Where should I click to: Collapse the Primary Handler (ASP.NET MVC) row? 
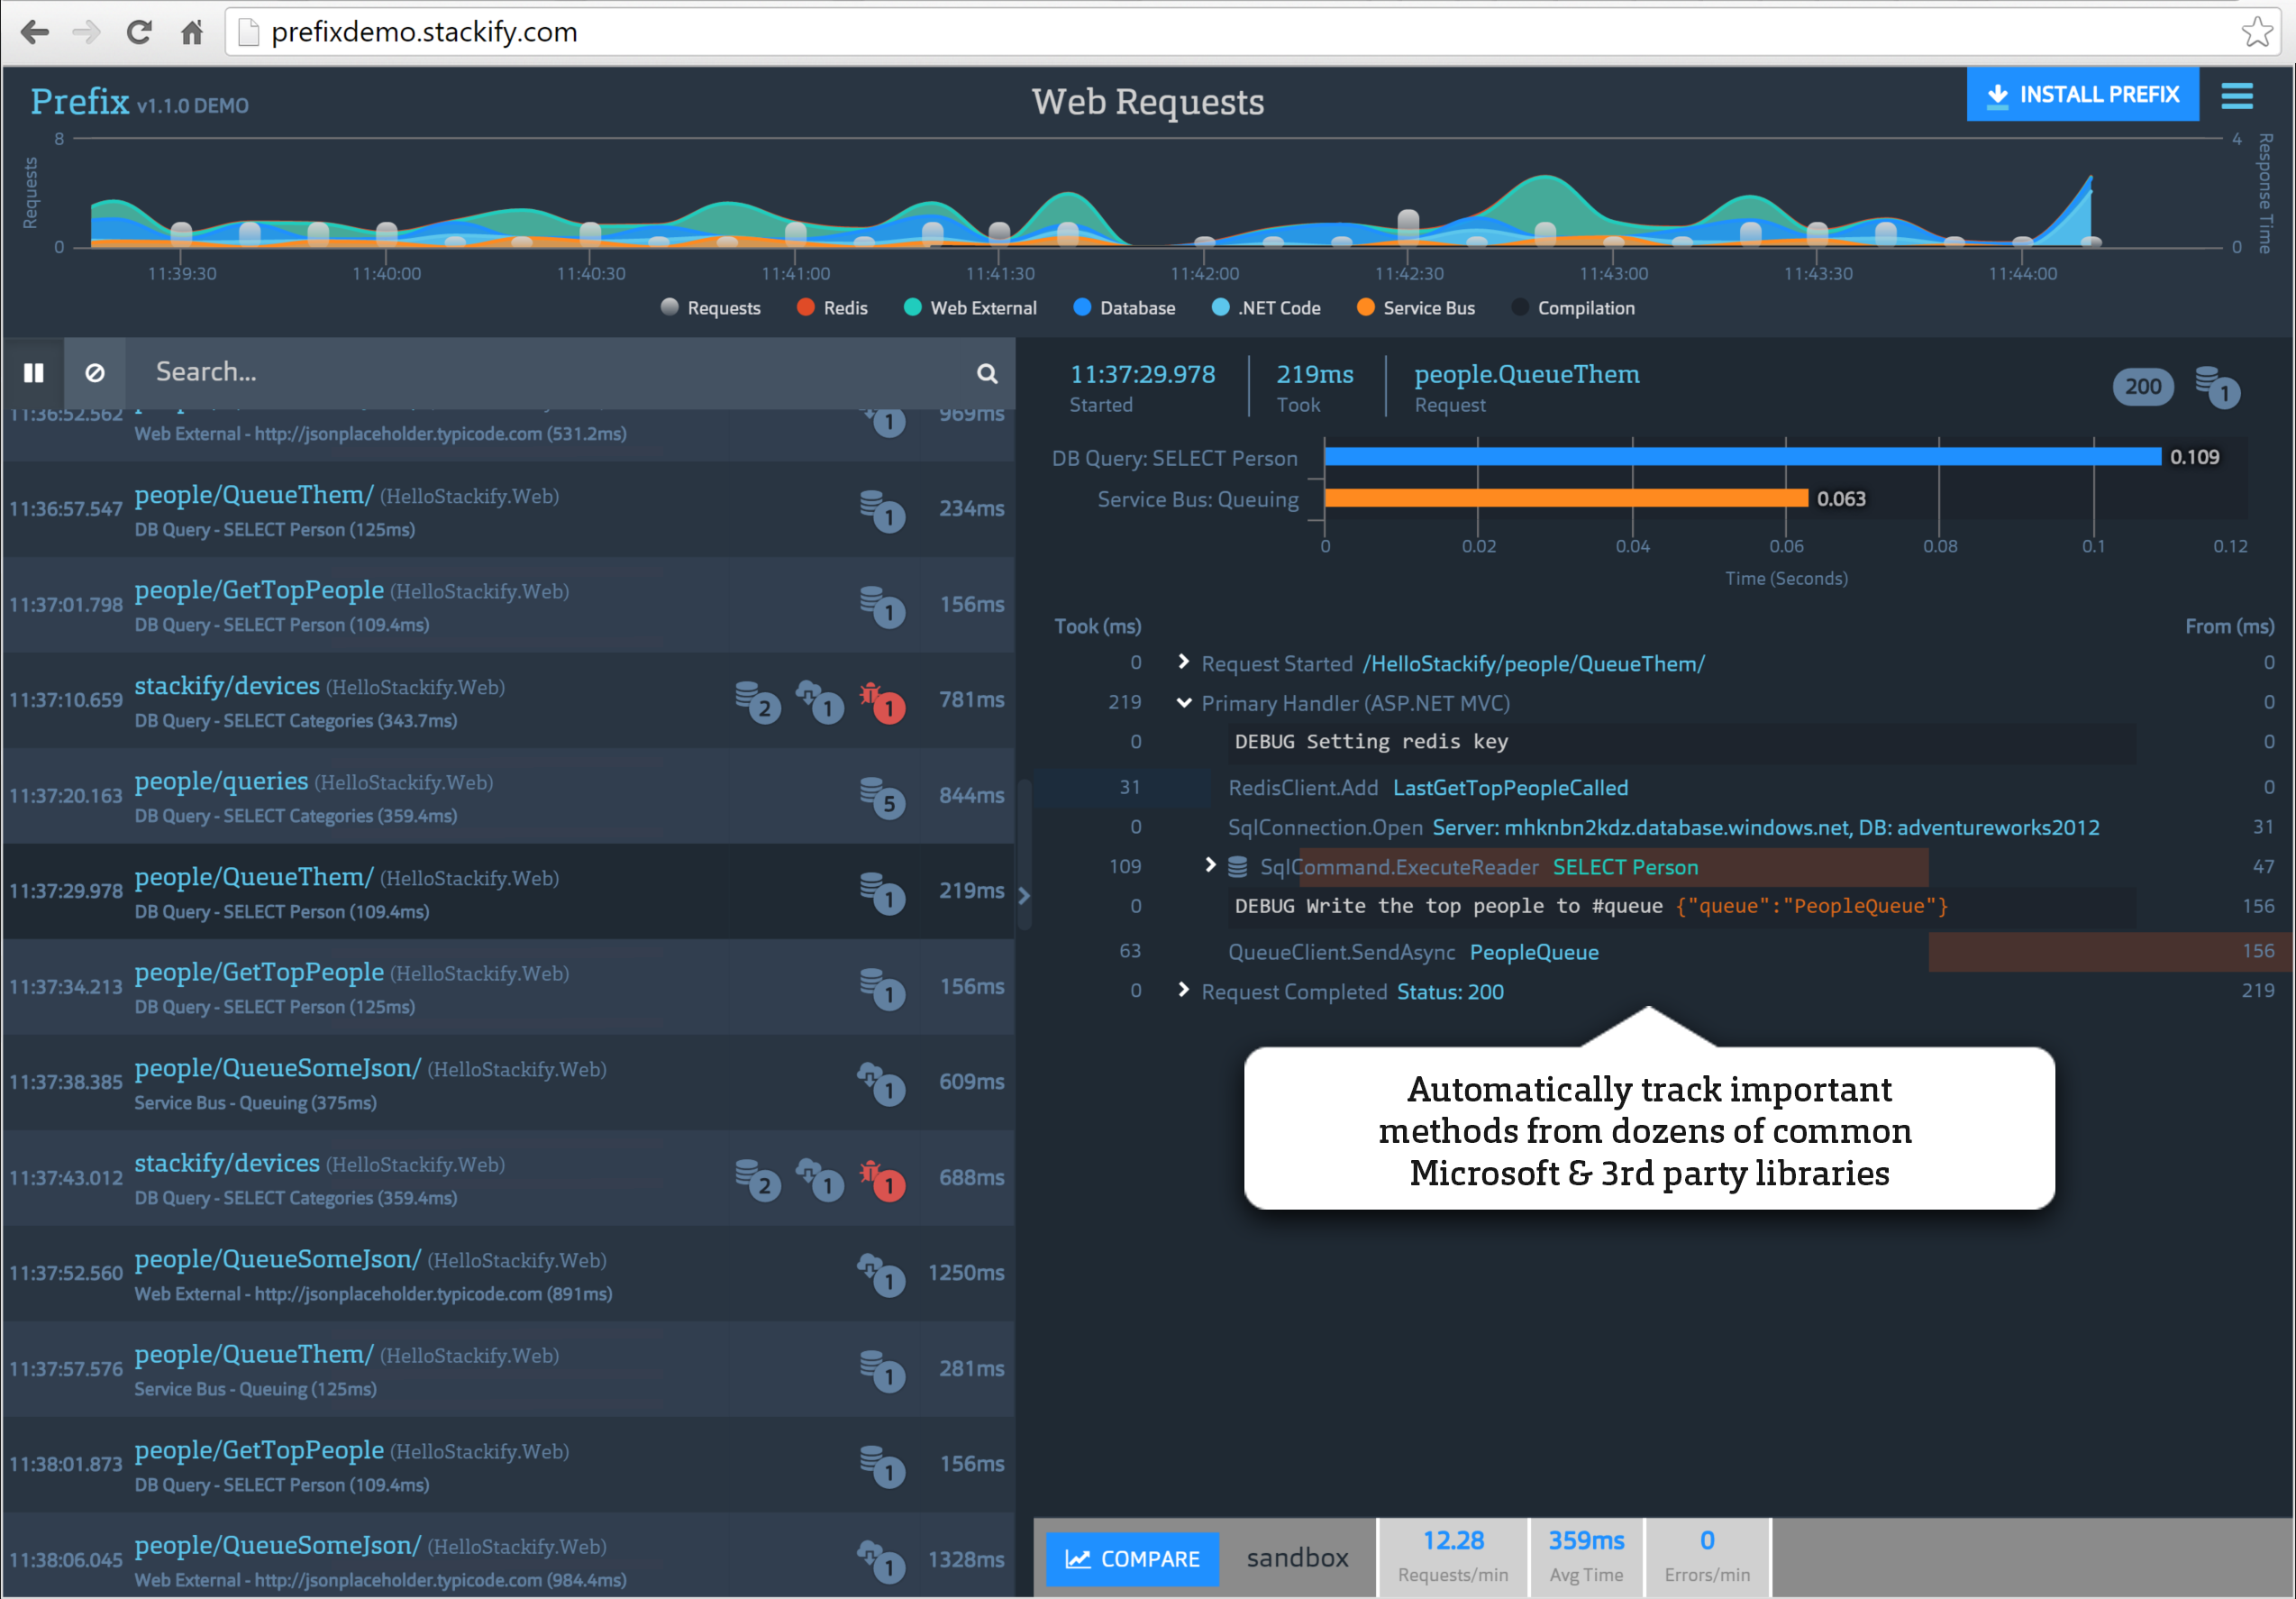1183,703
